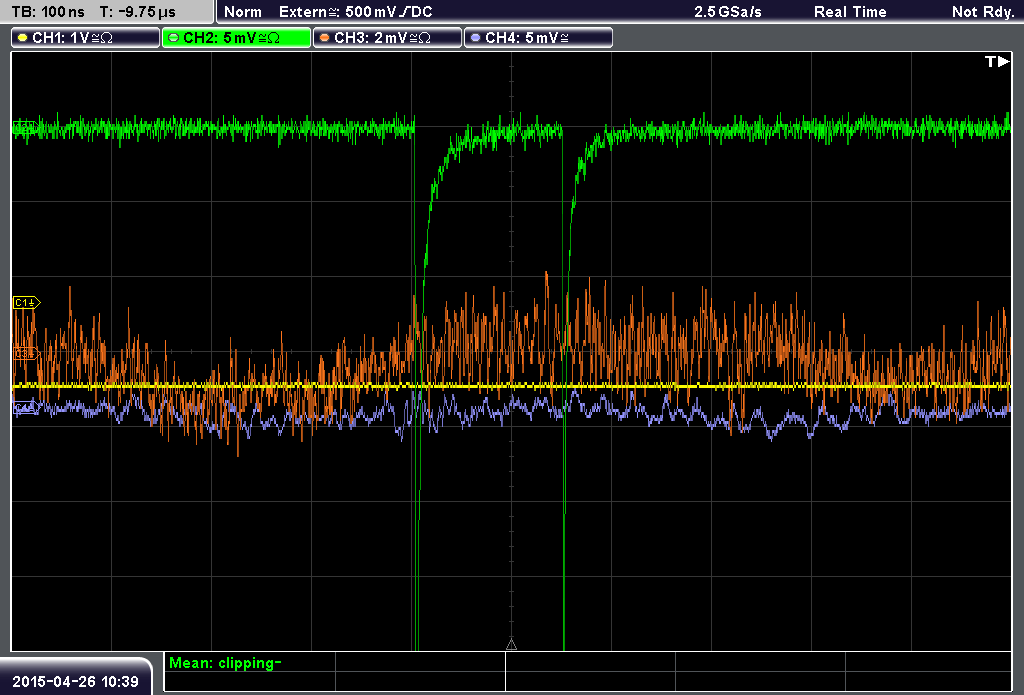Select the CH1: 1V channel tab
The image size is (1024, 695).
[86, 38]
